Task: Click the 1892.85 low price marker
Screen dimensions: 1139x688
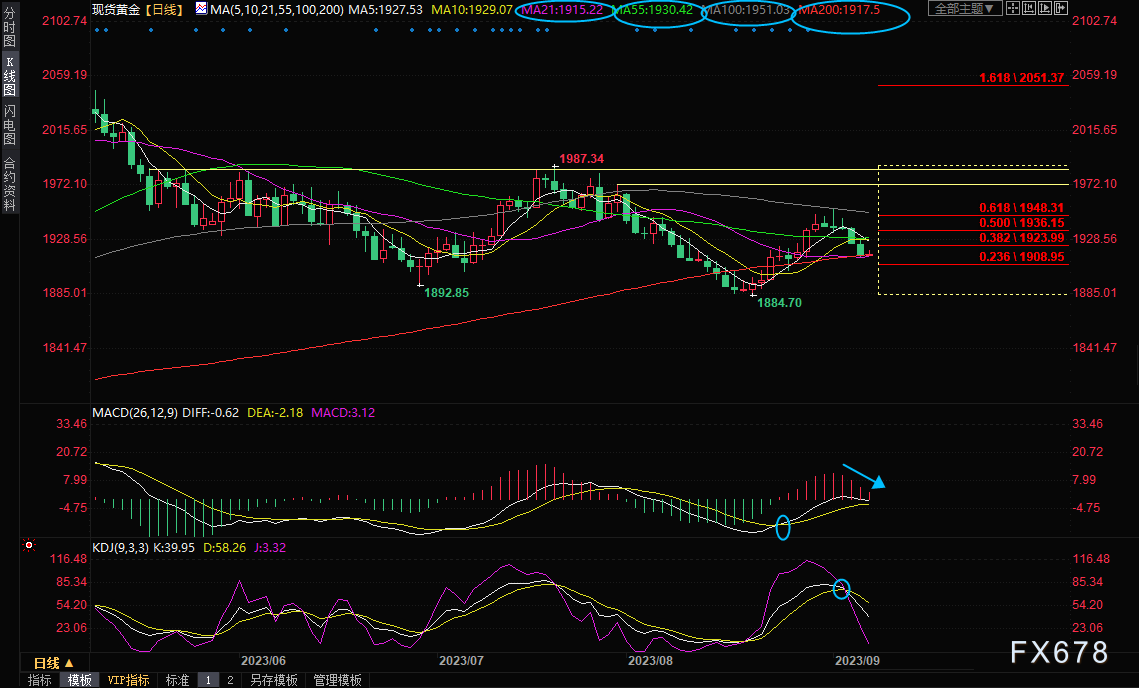Action: tap(446, 293)
